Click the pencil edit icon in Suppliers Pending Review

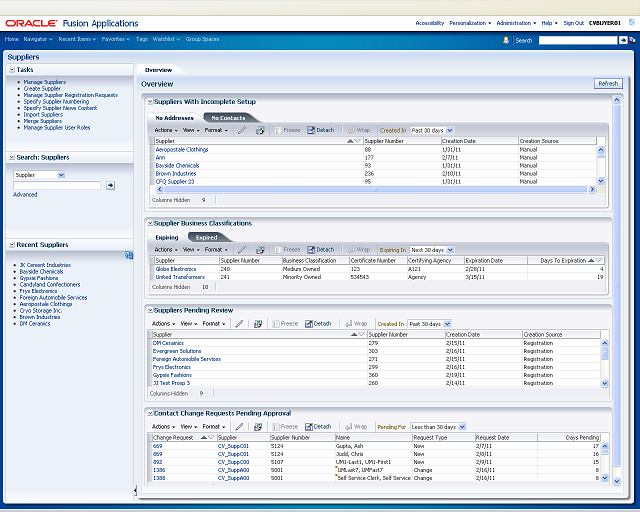(x=240, y=324)
